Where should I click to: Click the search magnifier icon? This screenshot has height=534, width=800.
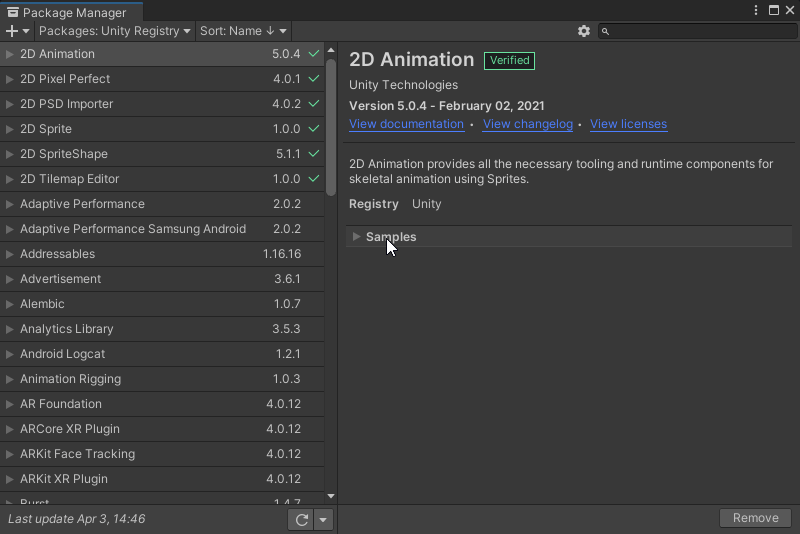[x=605, y=32]
